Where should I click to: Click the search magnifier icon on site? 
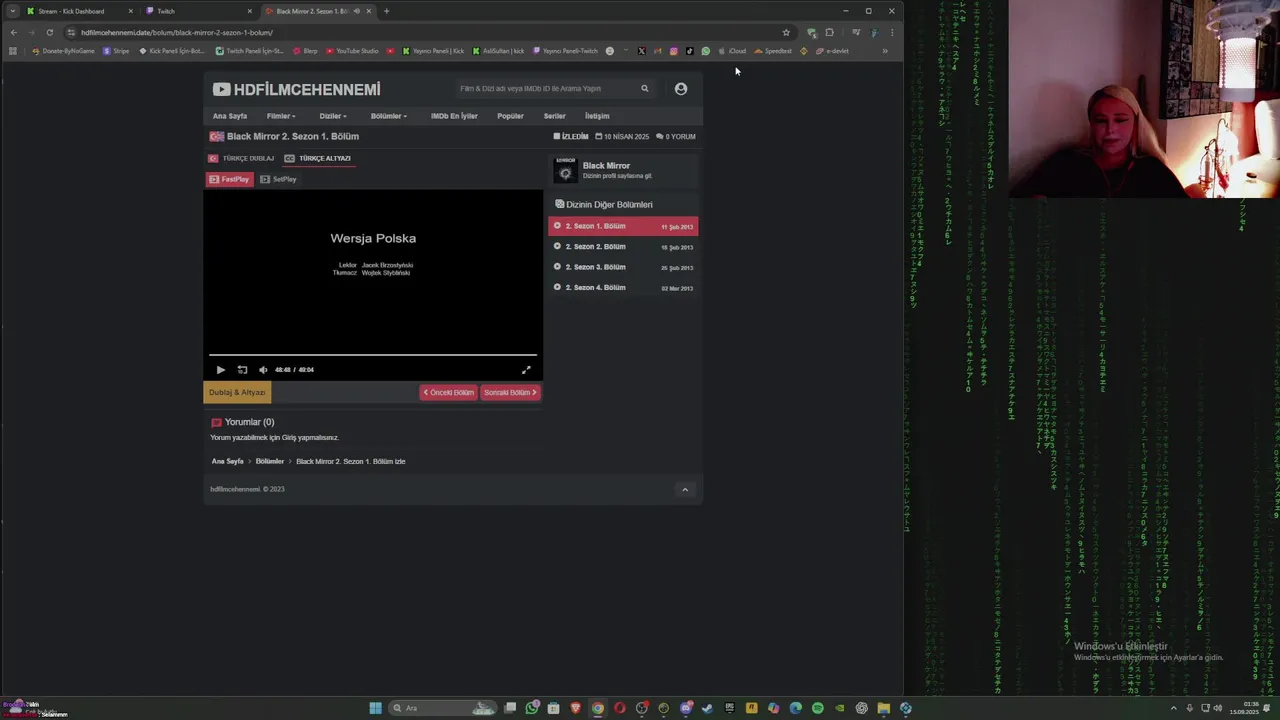click(x=645, y=89)
